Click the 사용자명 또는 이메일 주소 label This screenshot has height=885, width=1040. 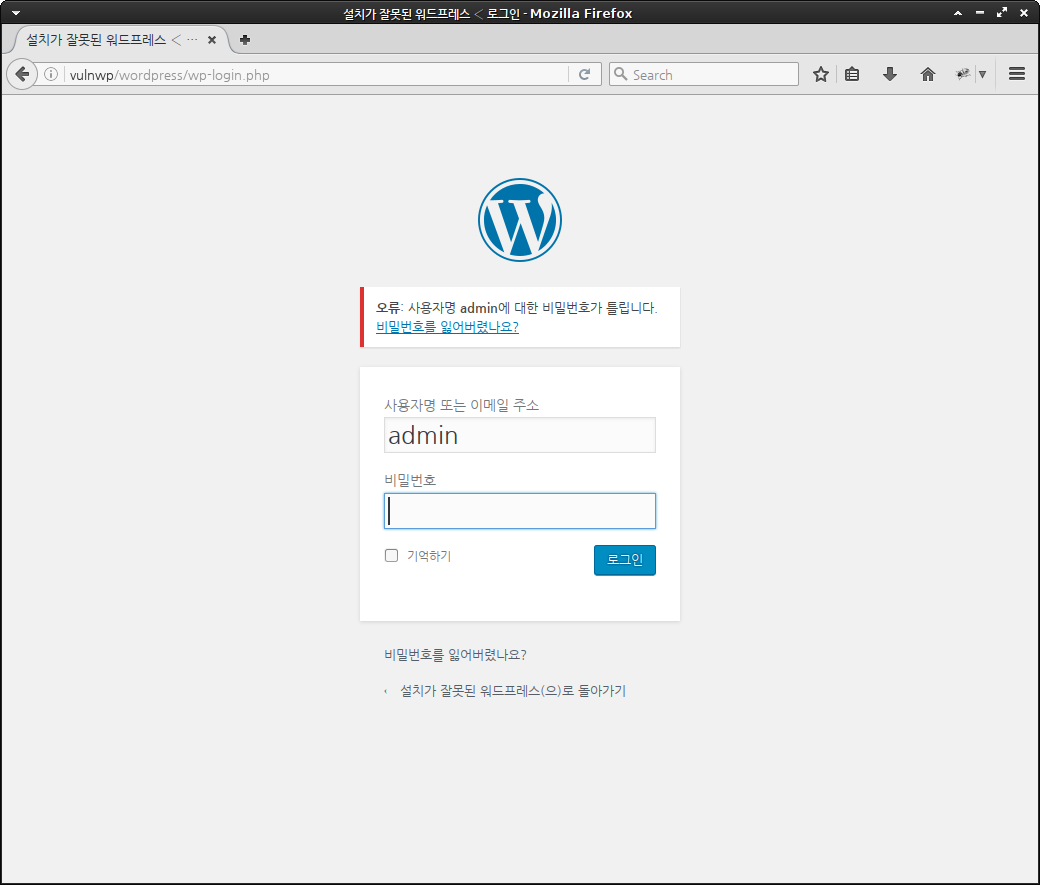point(462,405)
